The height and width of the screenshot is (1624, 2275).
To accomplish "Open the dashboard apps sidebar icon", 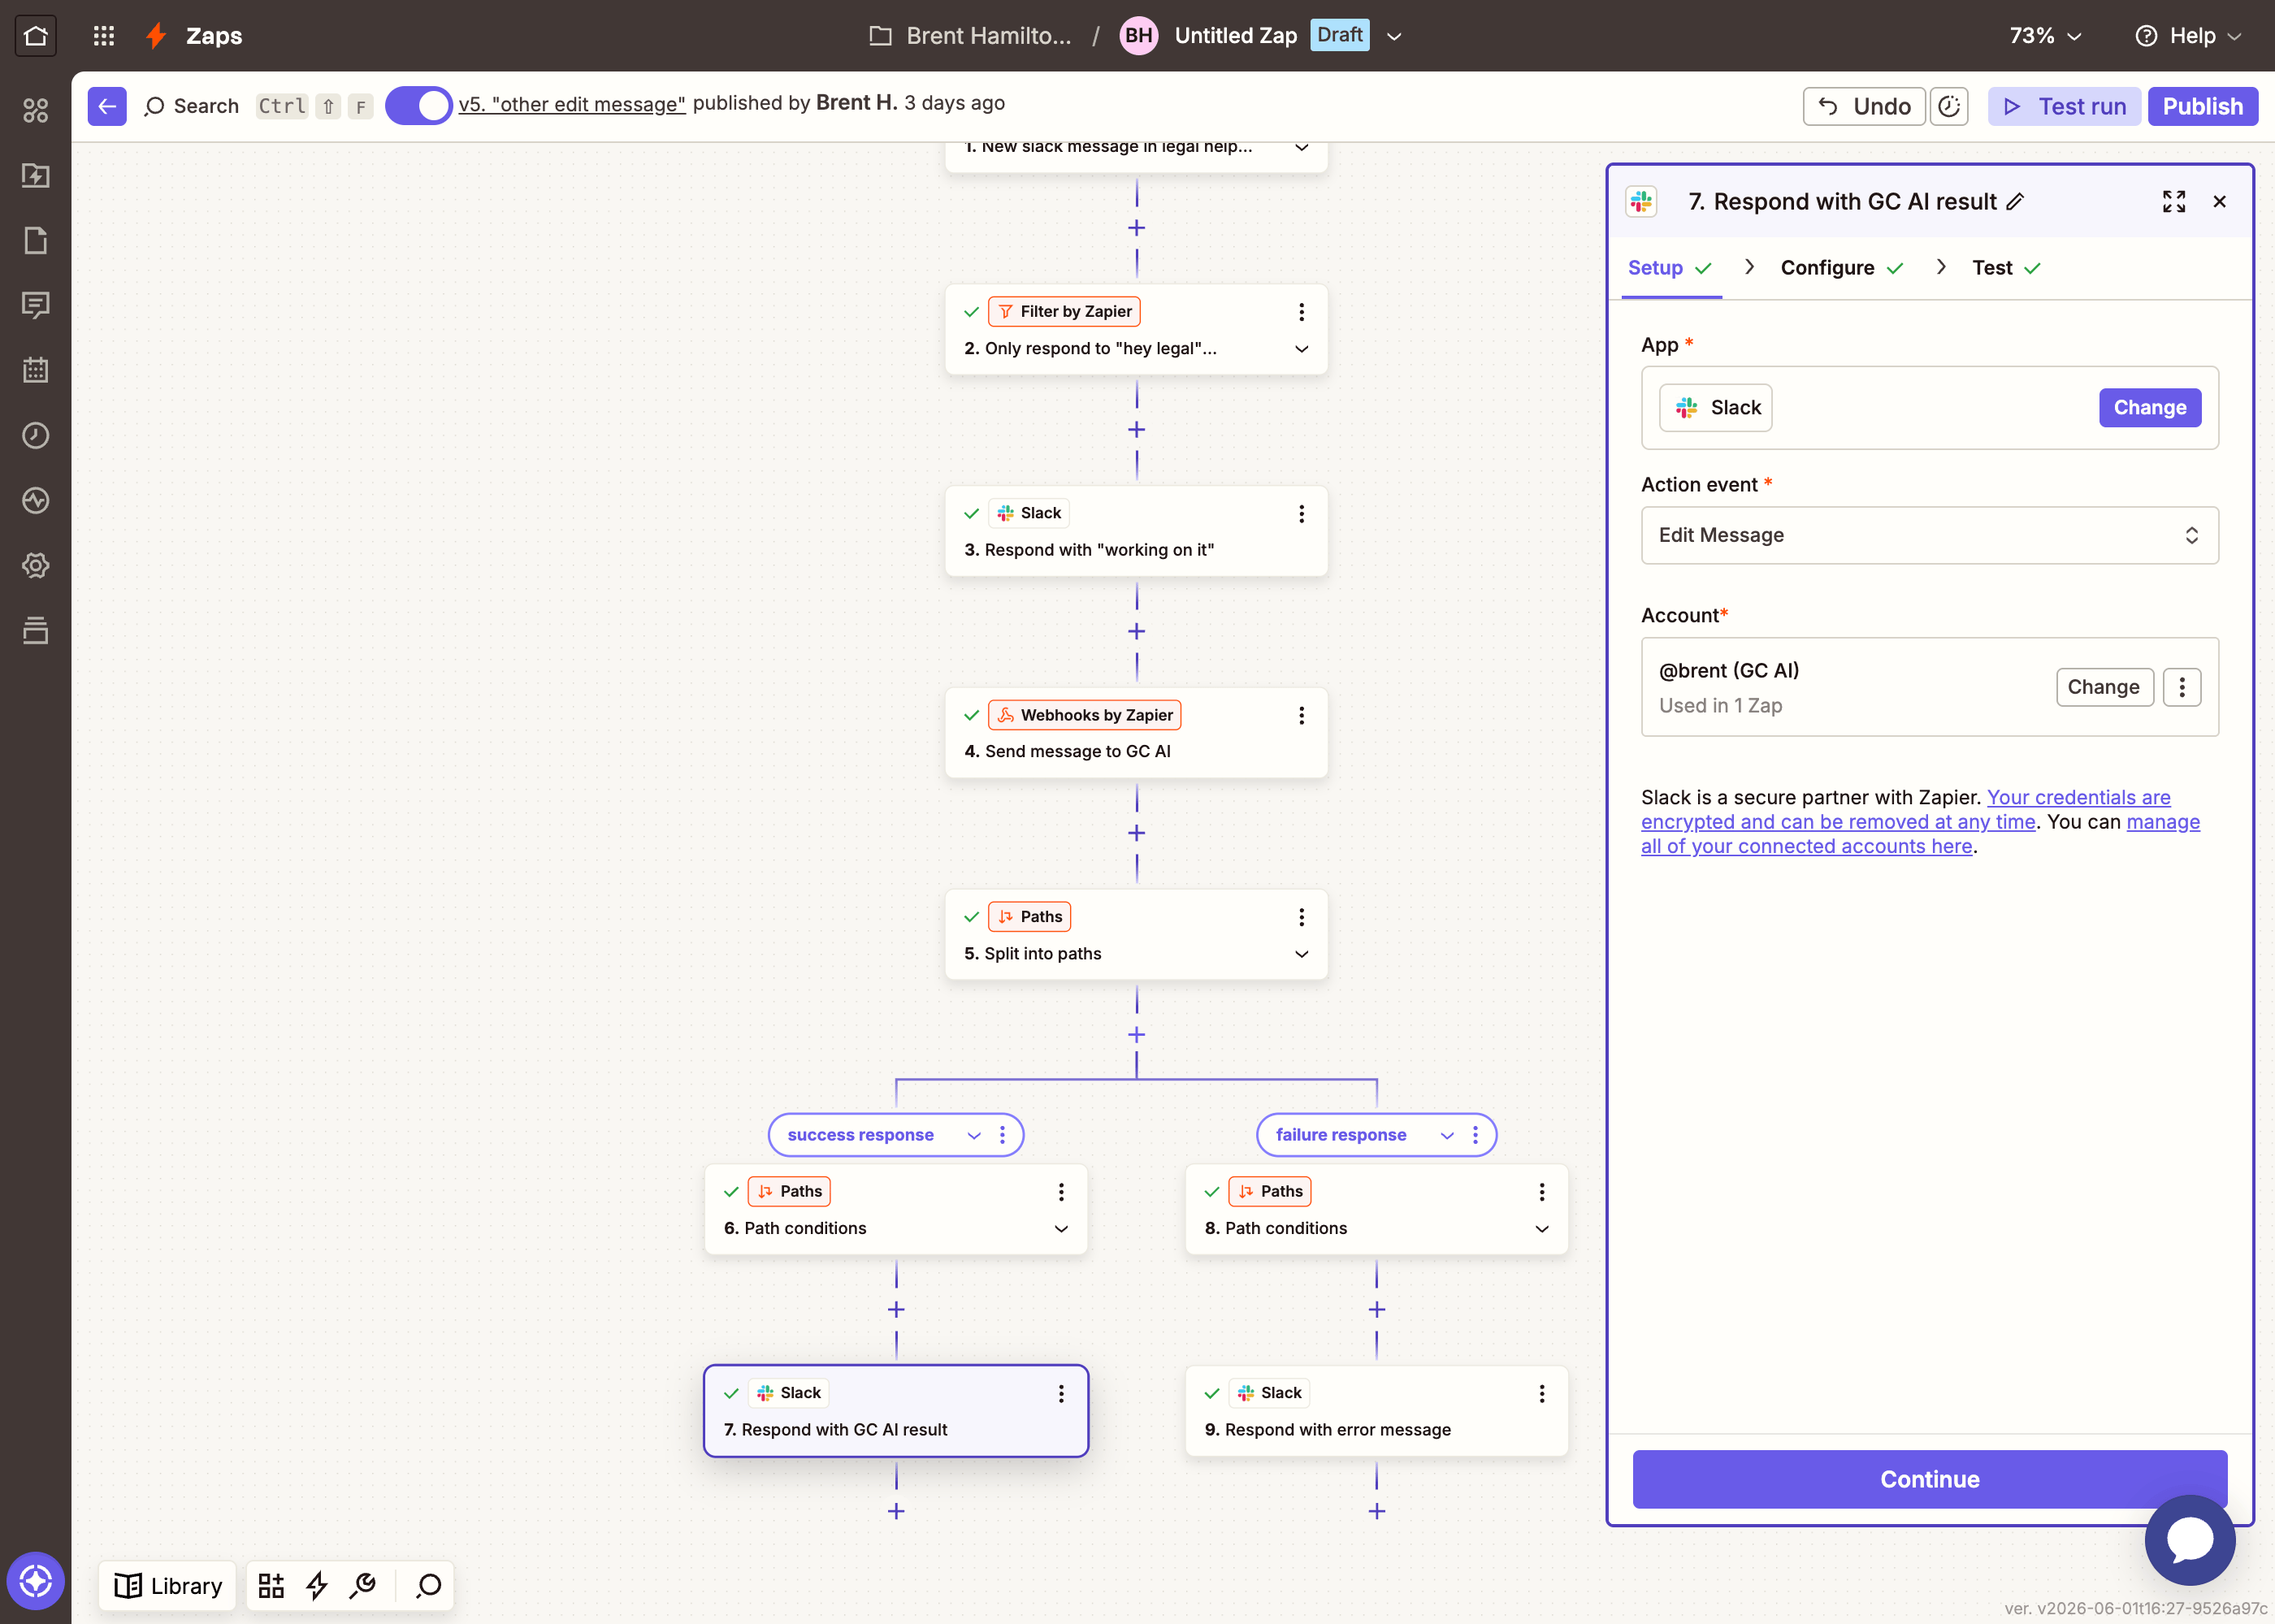I will pos(36,110).
